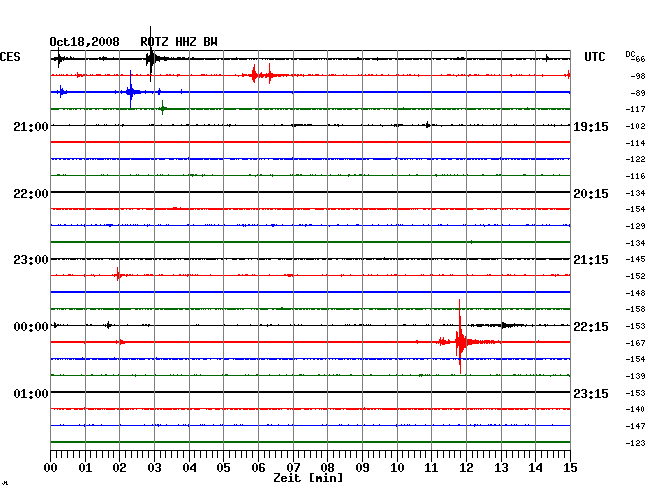Click the DC value -140
This screenshot has height=494, width=650.
pos(635,409)
